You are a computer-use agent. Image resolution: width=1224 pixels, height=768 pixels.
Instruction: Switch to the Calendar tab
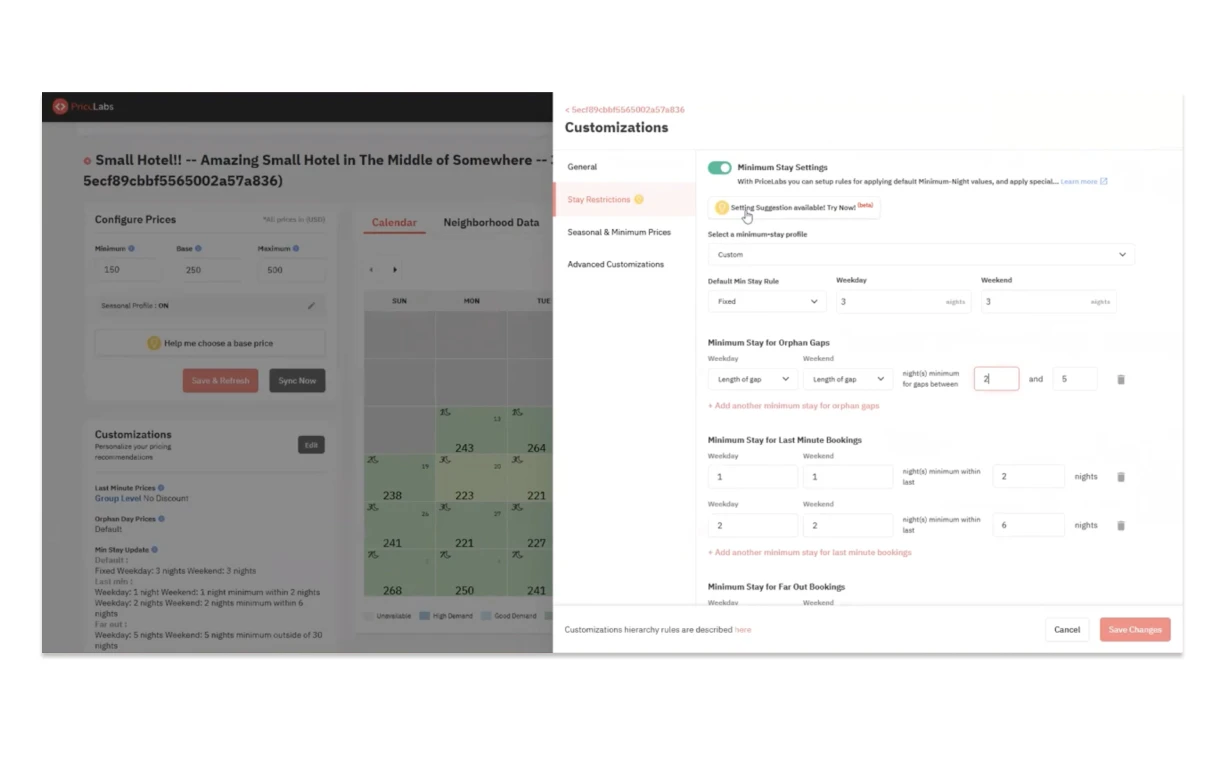(394, 222)
